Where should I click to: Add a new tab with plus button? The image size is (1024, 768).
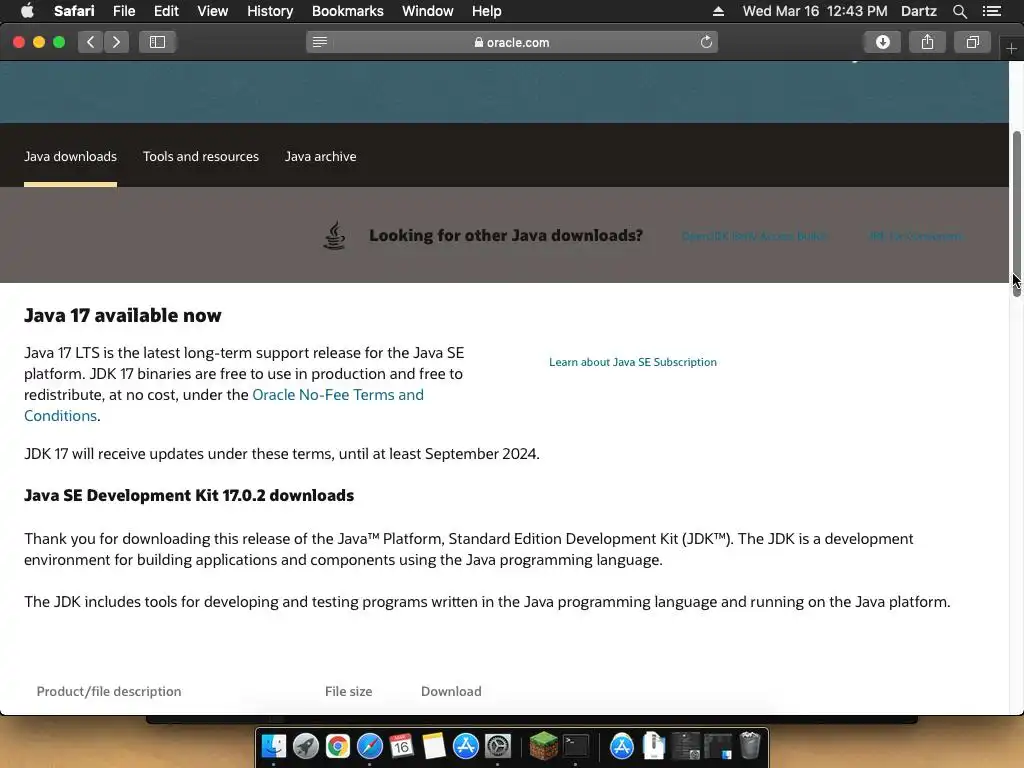point(1011,48)
